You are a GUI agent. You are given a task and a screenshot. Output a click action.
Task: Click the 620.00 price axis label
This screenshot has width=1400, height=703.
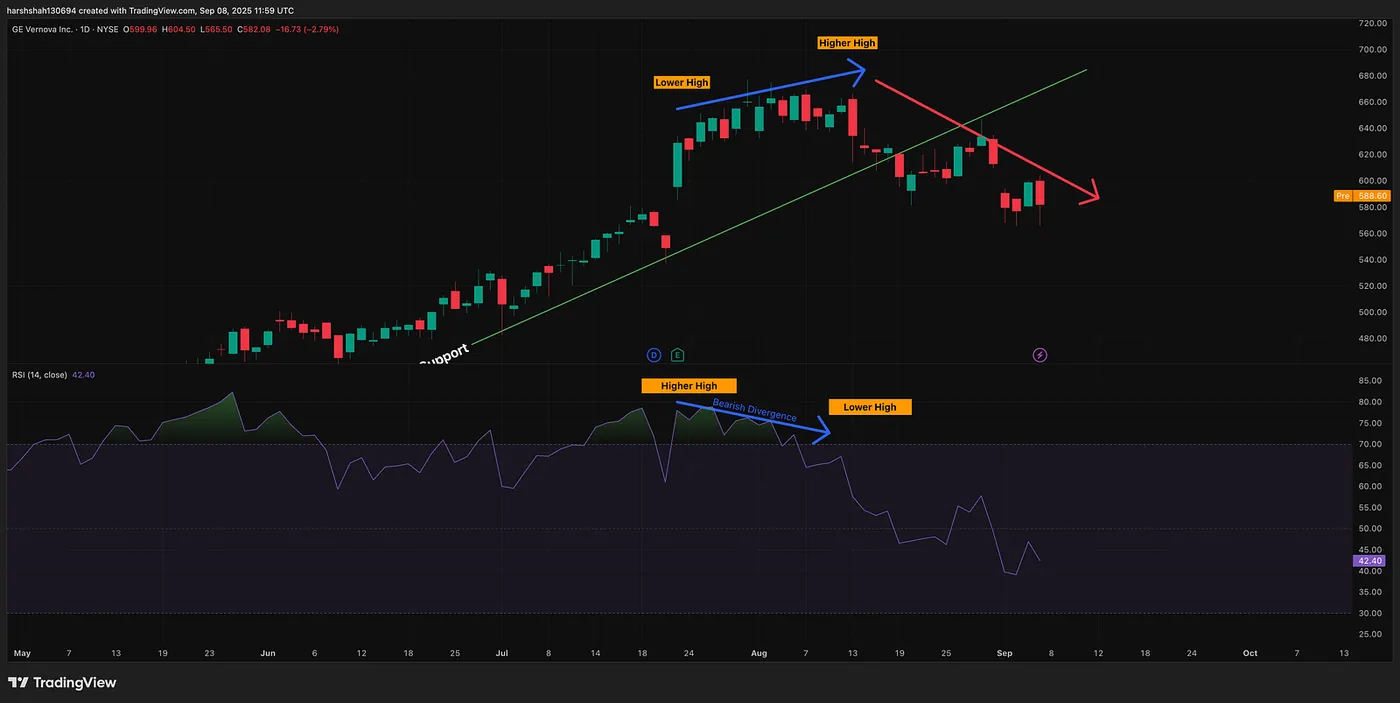[x=1372, y=155]
